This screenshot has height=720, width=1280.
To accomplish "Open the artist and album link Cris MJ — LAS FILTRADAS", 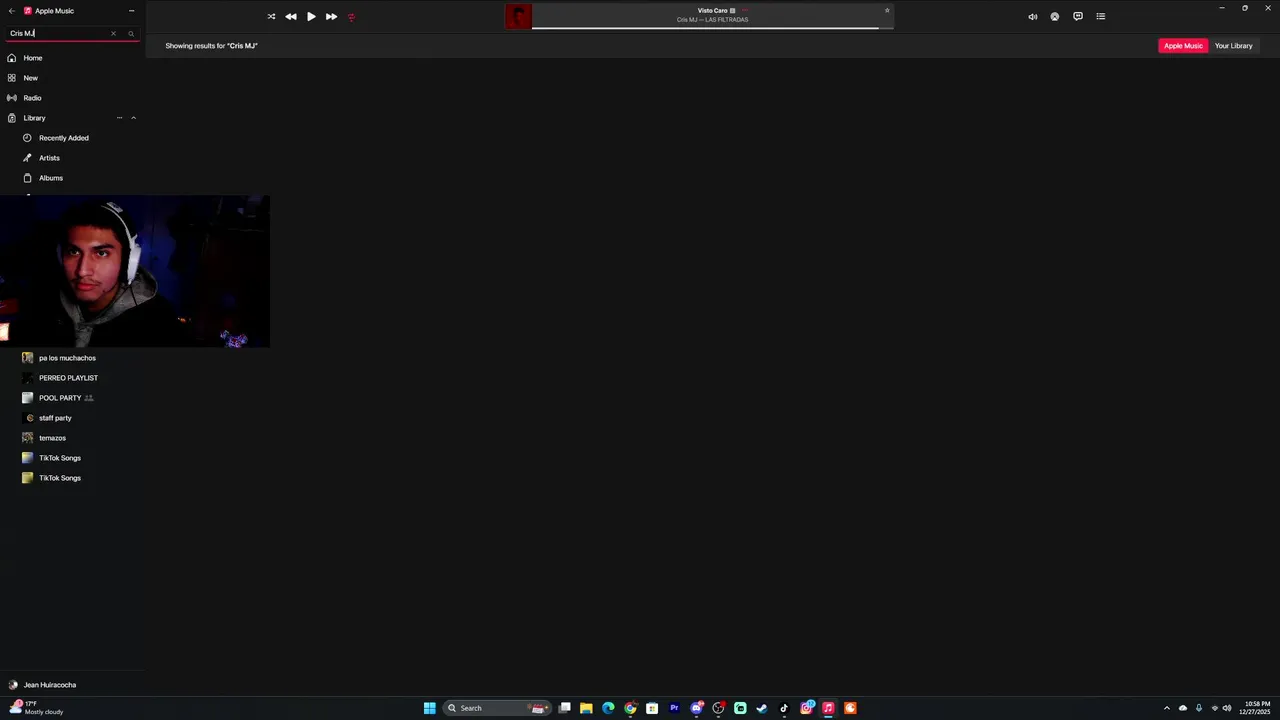I will pyautogui.click(x=712, y=20).
